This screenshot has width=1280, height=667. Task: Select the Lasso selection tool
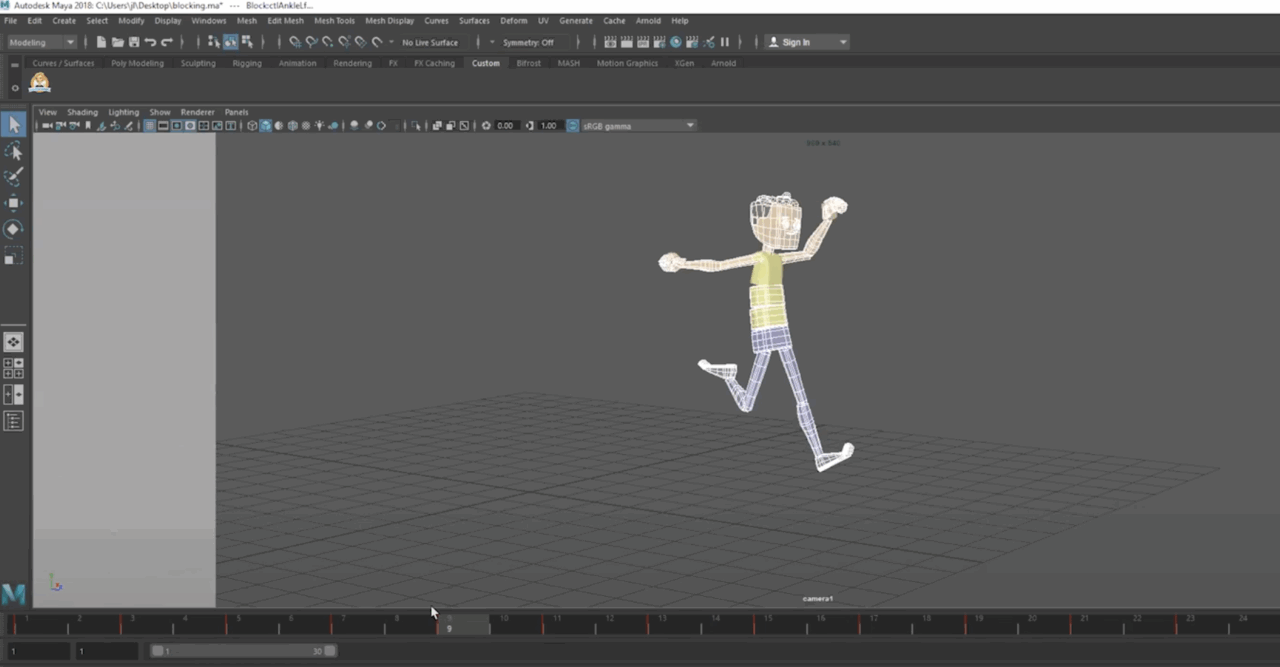[14, 150]
